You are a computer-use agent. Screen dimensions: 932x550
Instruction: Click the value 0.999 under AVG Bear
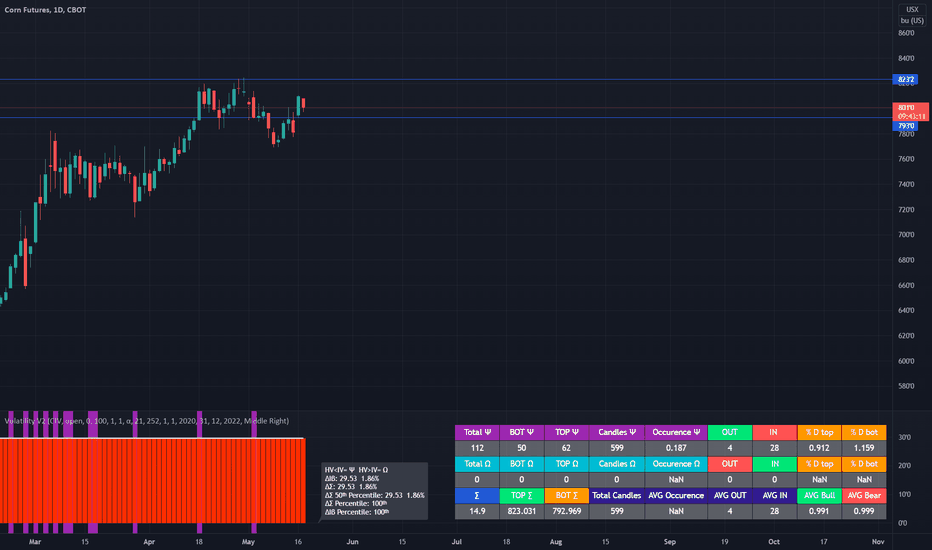[864, 511]
